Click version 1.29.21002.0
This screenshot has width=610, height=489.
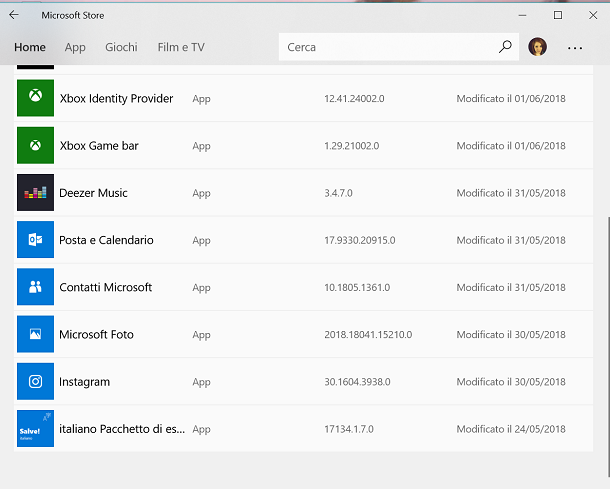click(352, 146)
